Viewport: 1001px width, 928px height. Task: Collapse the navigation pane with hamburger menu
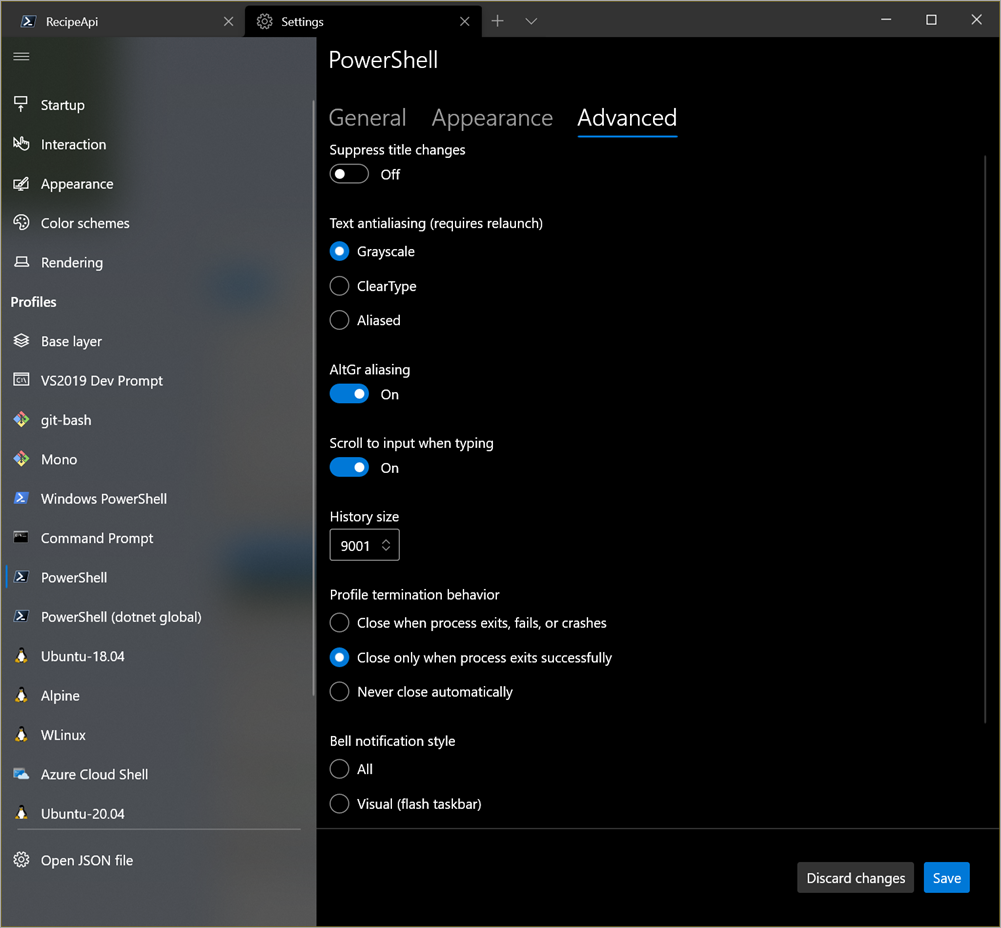(21, 56)
